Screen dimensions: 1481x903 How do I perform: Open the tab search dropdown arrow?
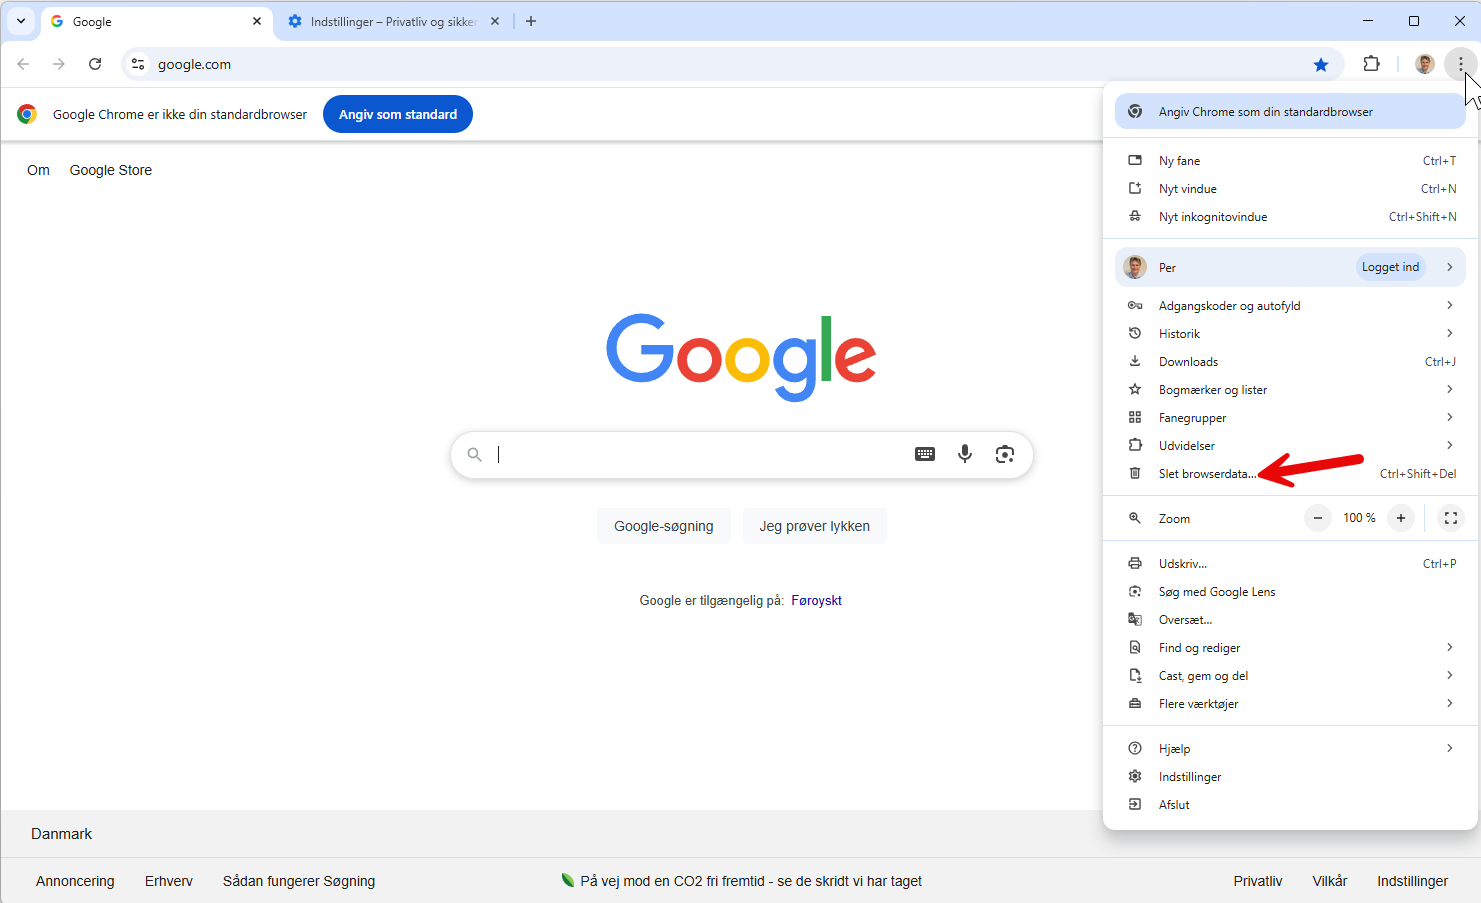[21, 21]
